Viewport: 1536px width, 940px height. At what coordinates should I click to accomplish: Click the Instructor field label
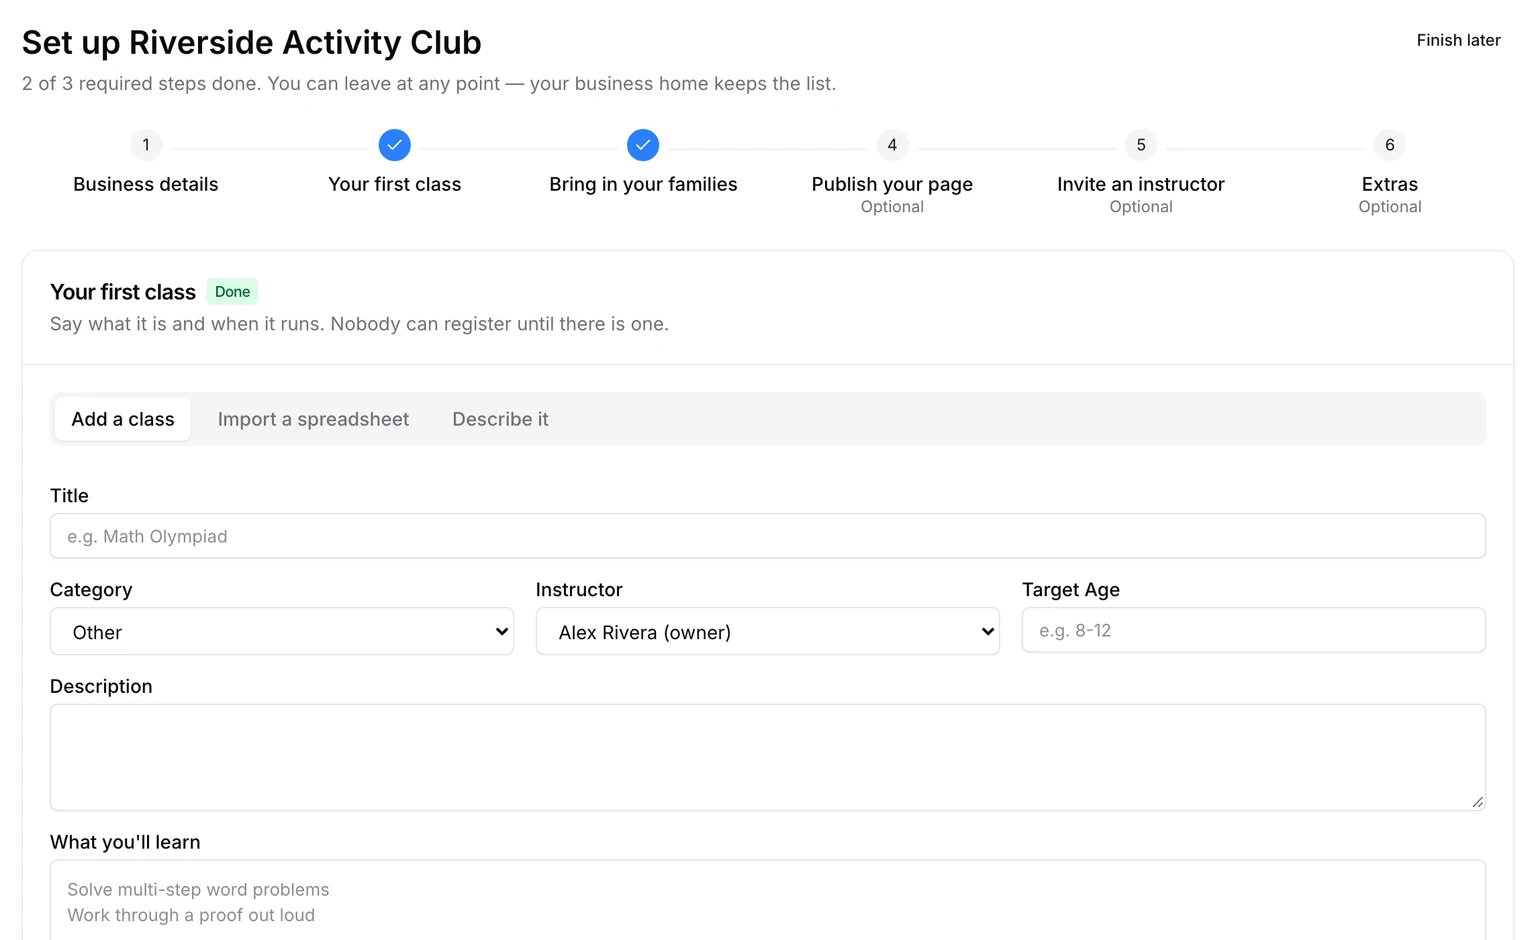click(579, 590)
